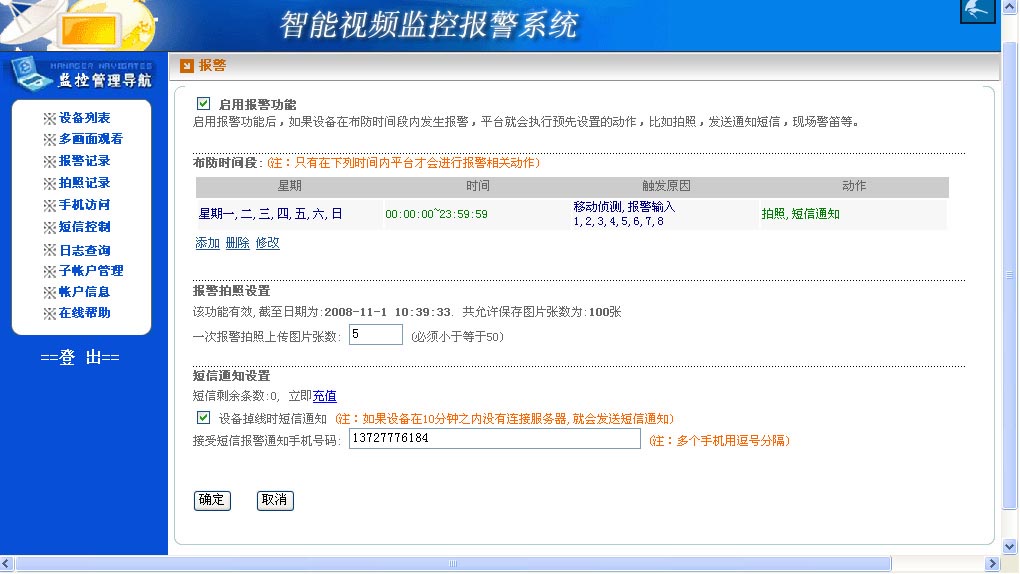The image size is (1020, 574).
Task: Click the grid icon beside 在线帮助
Action: coord(50,314)
